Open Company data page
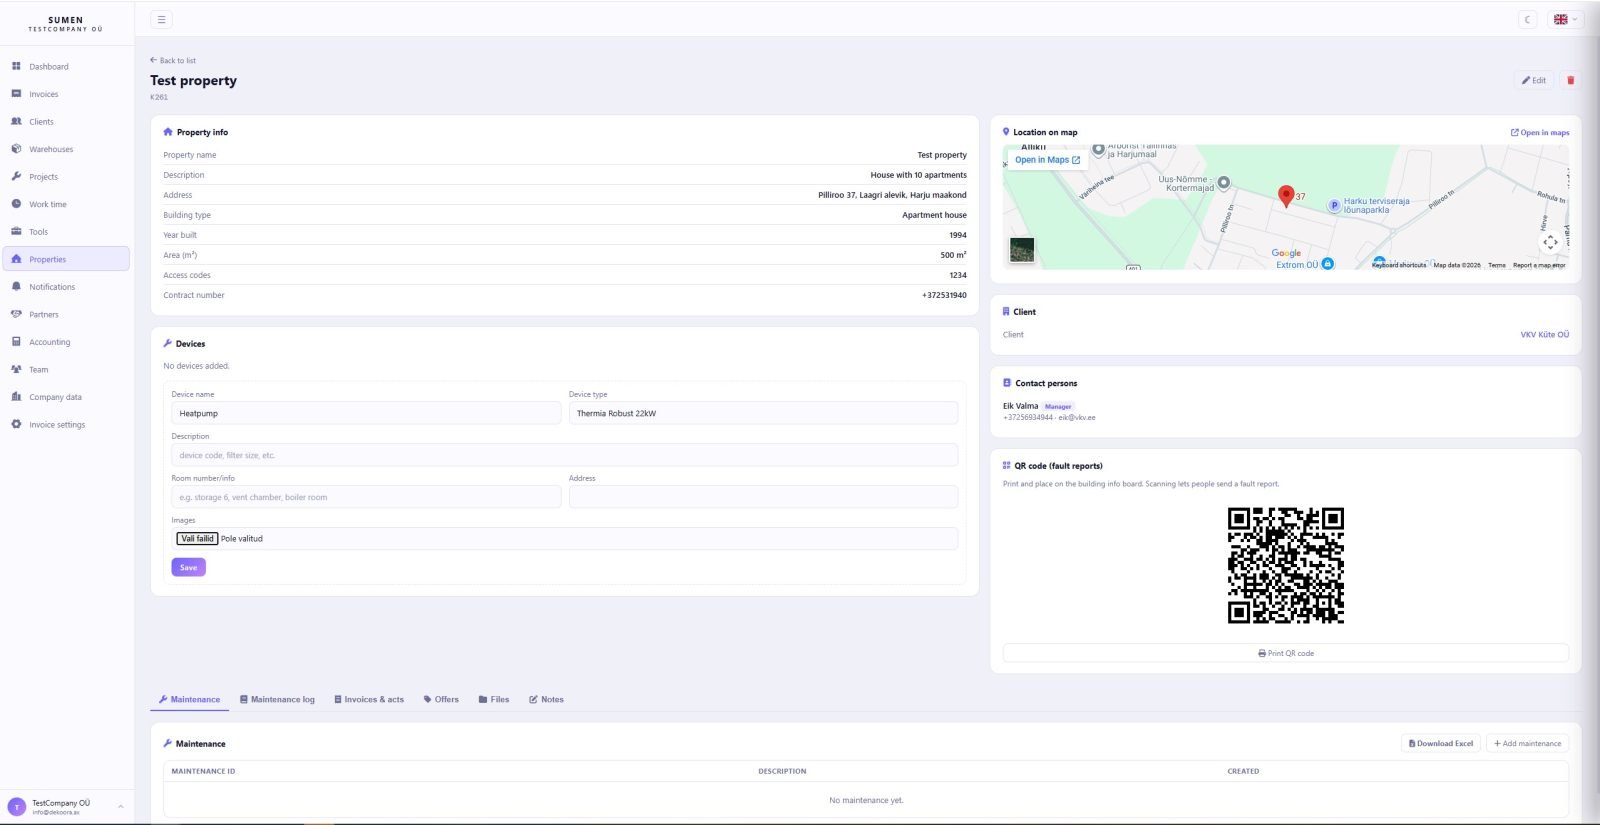This screenshot has height=825, width=1600. click(x=67, y=397)
